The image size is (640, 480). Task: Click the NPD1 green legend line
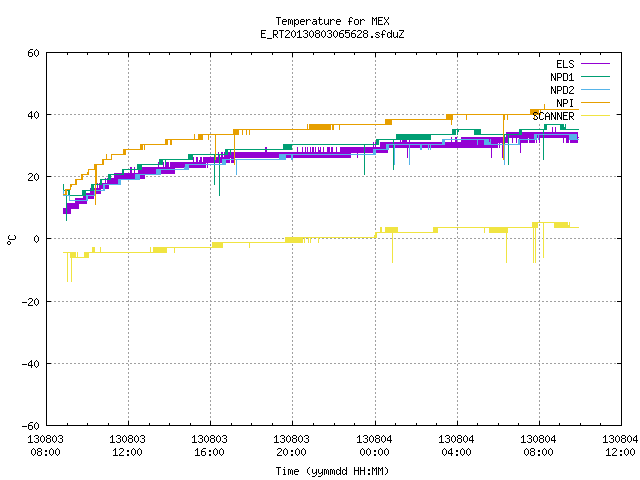pos(595,76)
